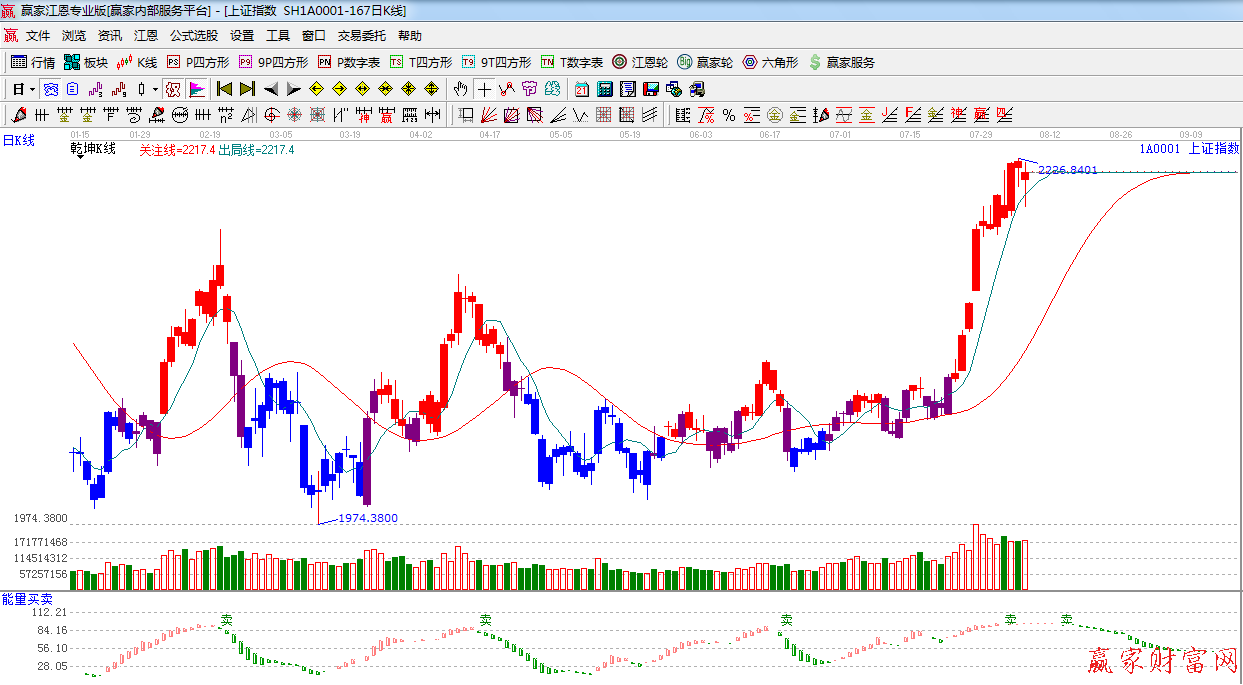
Task: Toggle the pressed colored flag indicator button
Action: (x=196, y=89)
